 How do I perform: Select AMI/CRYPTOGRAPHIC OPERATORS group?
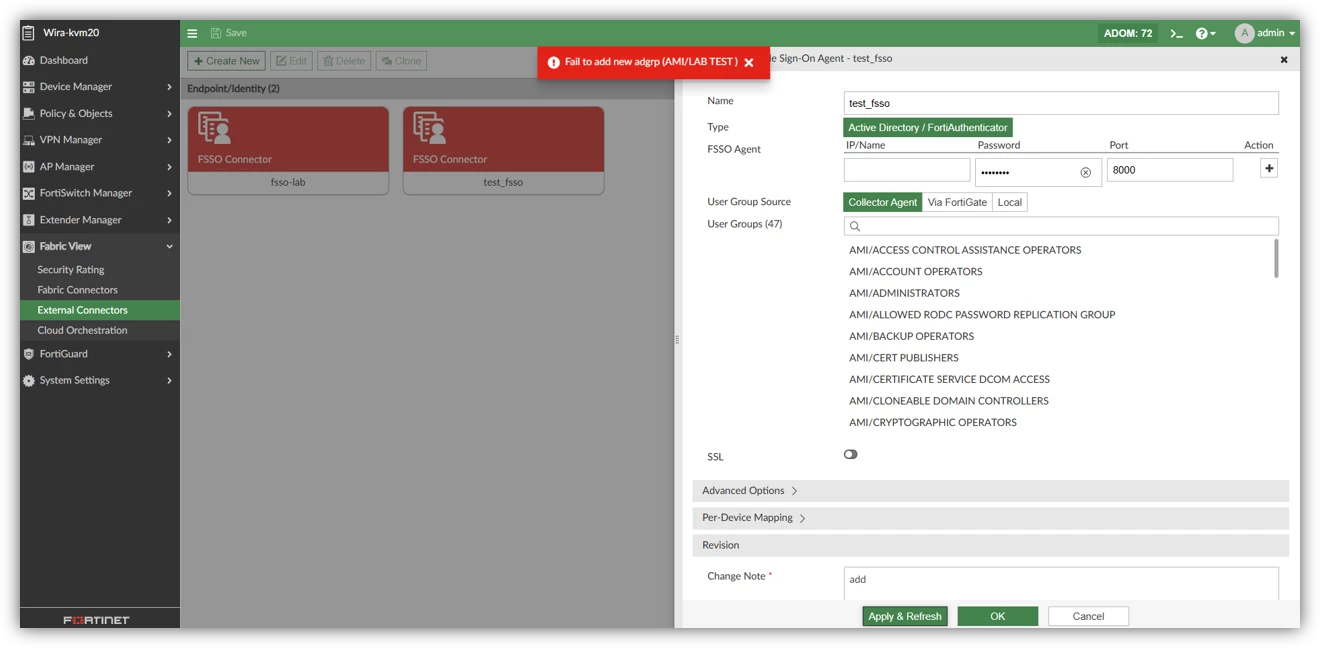(933, 422)
